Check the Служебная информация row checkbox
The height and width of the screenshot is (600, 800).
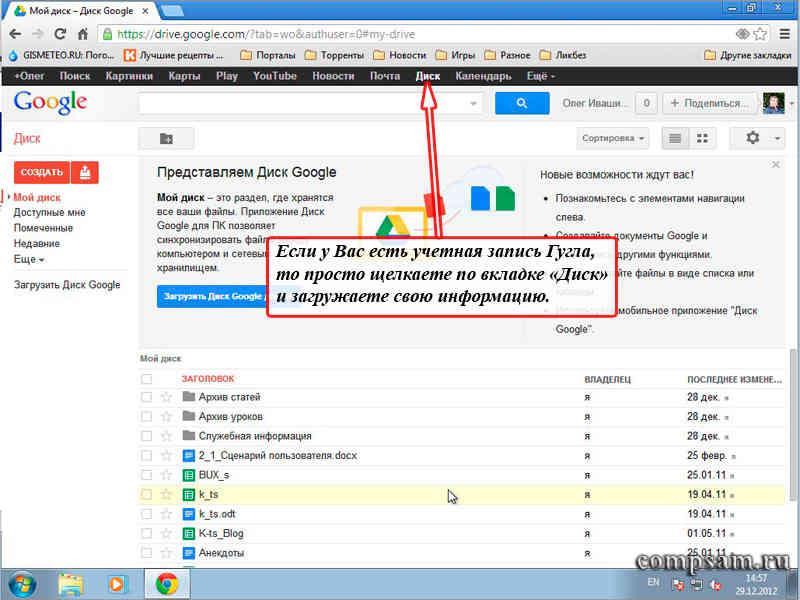146,436
